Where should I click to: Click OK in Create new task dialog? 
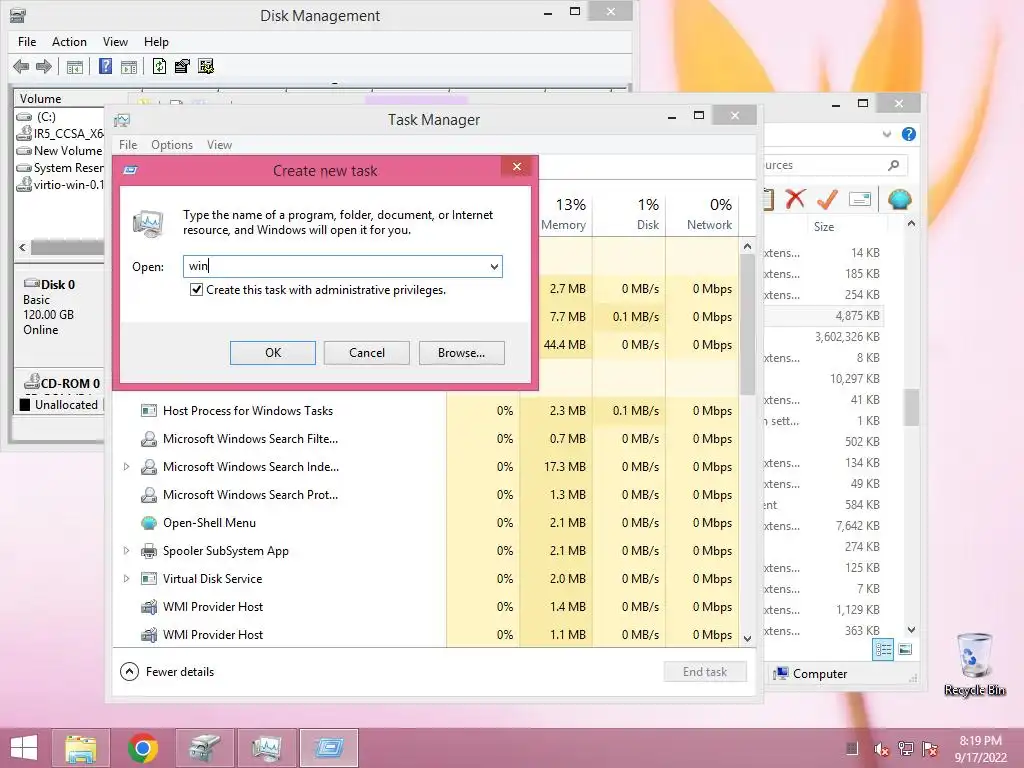(273, 353)
